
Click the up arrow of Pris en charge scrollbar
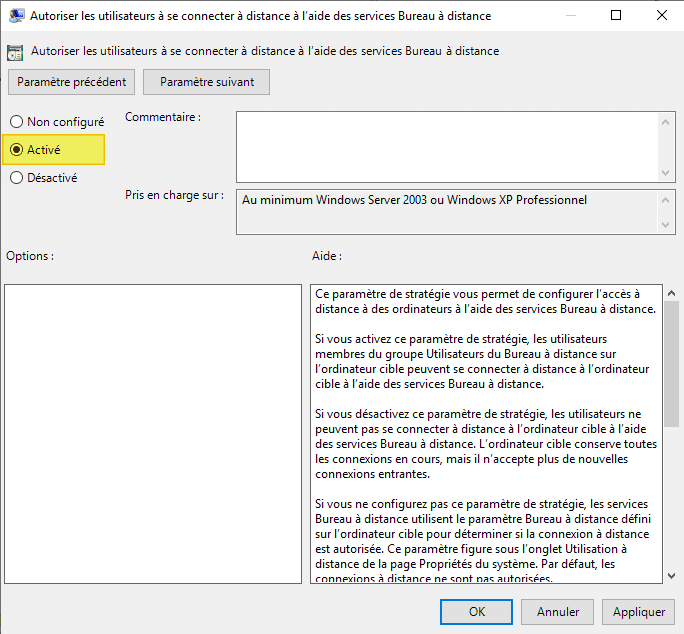[x=665, y=200]
